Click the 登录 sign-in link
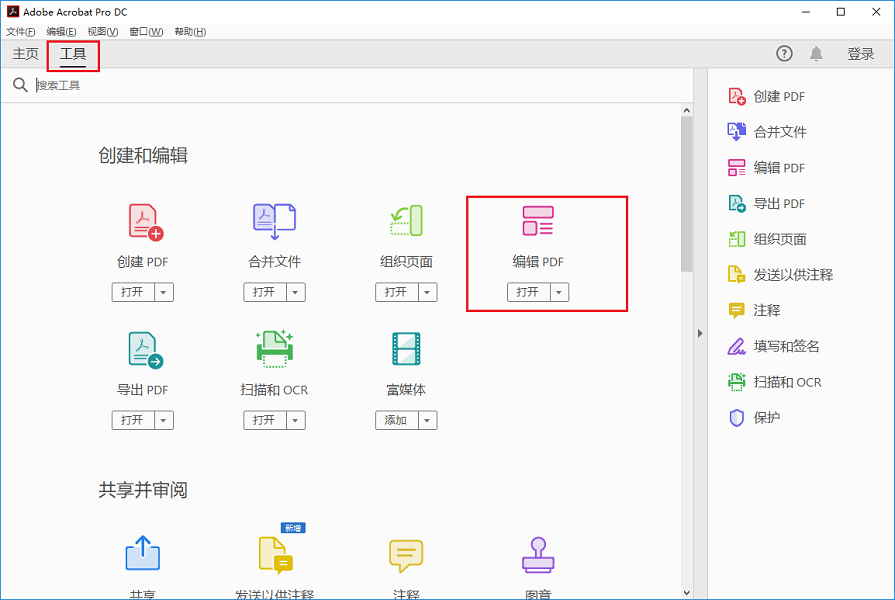 (861, 54)
